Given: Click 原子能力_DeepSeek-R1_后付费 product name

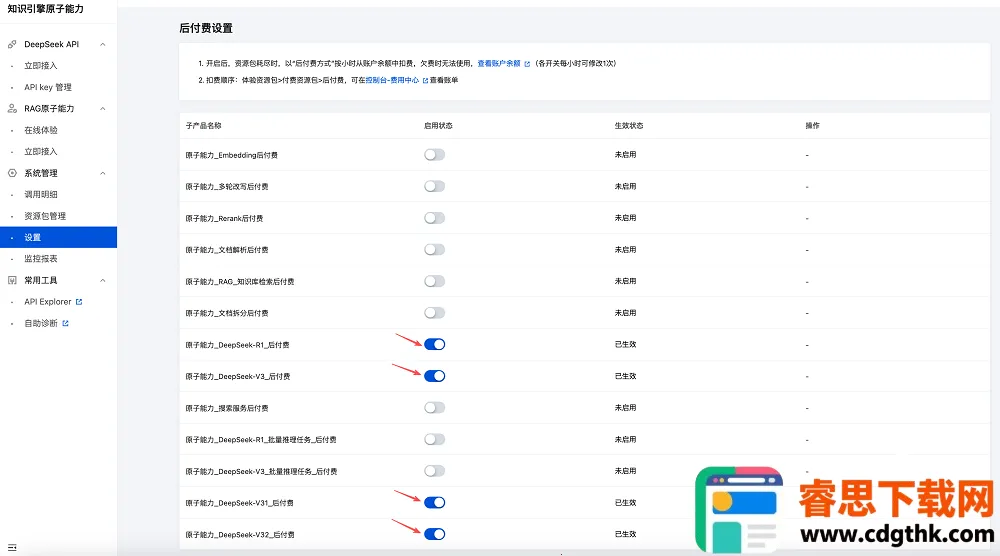Looking at the screenshot, I should click(237, 345).
